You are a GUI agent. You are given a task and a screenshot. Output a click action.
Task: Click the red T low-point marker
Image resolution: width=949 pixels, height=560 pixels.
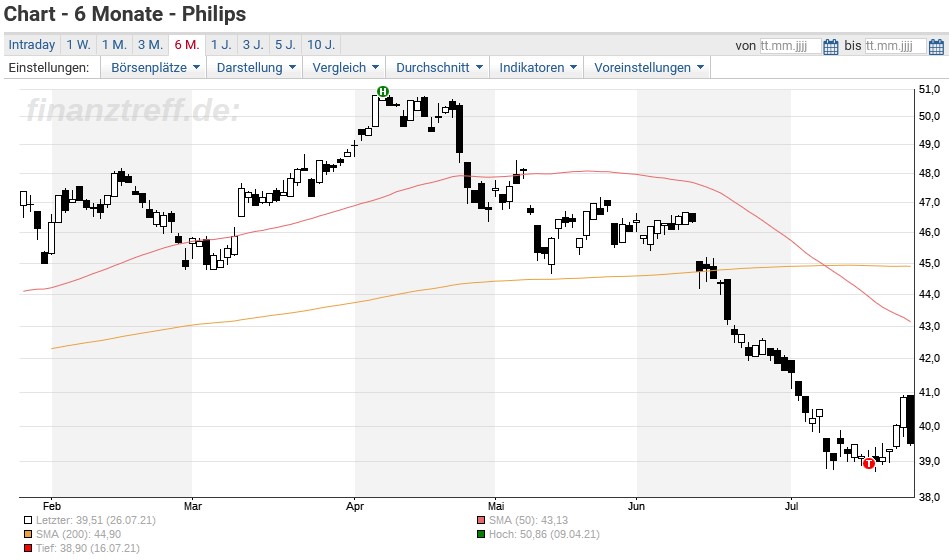pyautogui.click(x=869, y=464)
